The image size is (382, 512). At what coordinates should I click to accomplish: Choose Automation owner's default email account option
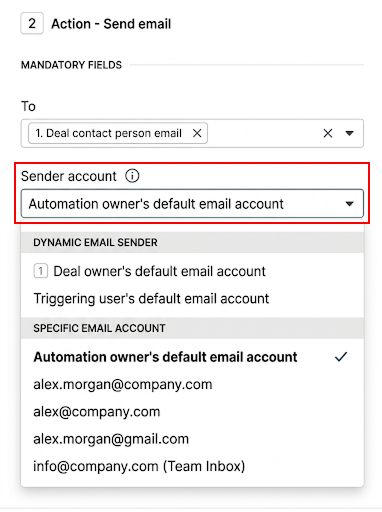click(x=192, y=357)
